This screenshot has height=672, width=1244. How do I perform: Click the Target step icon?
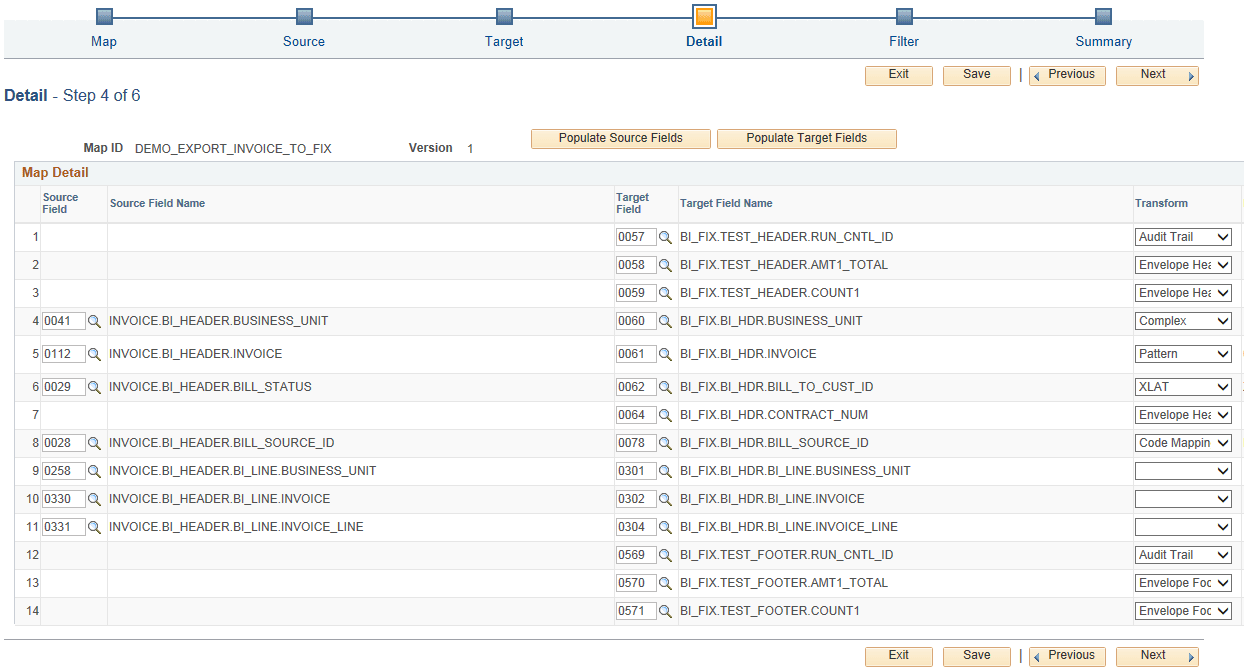click(504, 16)
